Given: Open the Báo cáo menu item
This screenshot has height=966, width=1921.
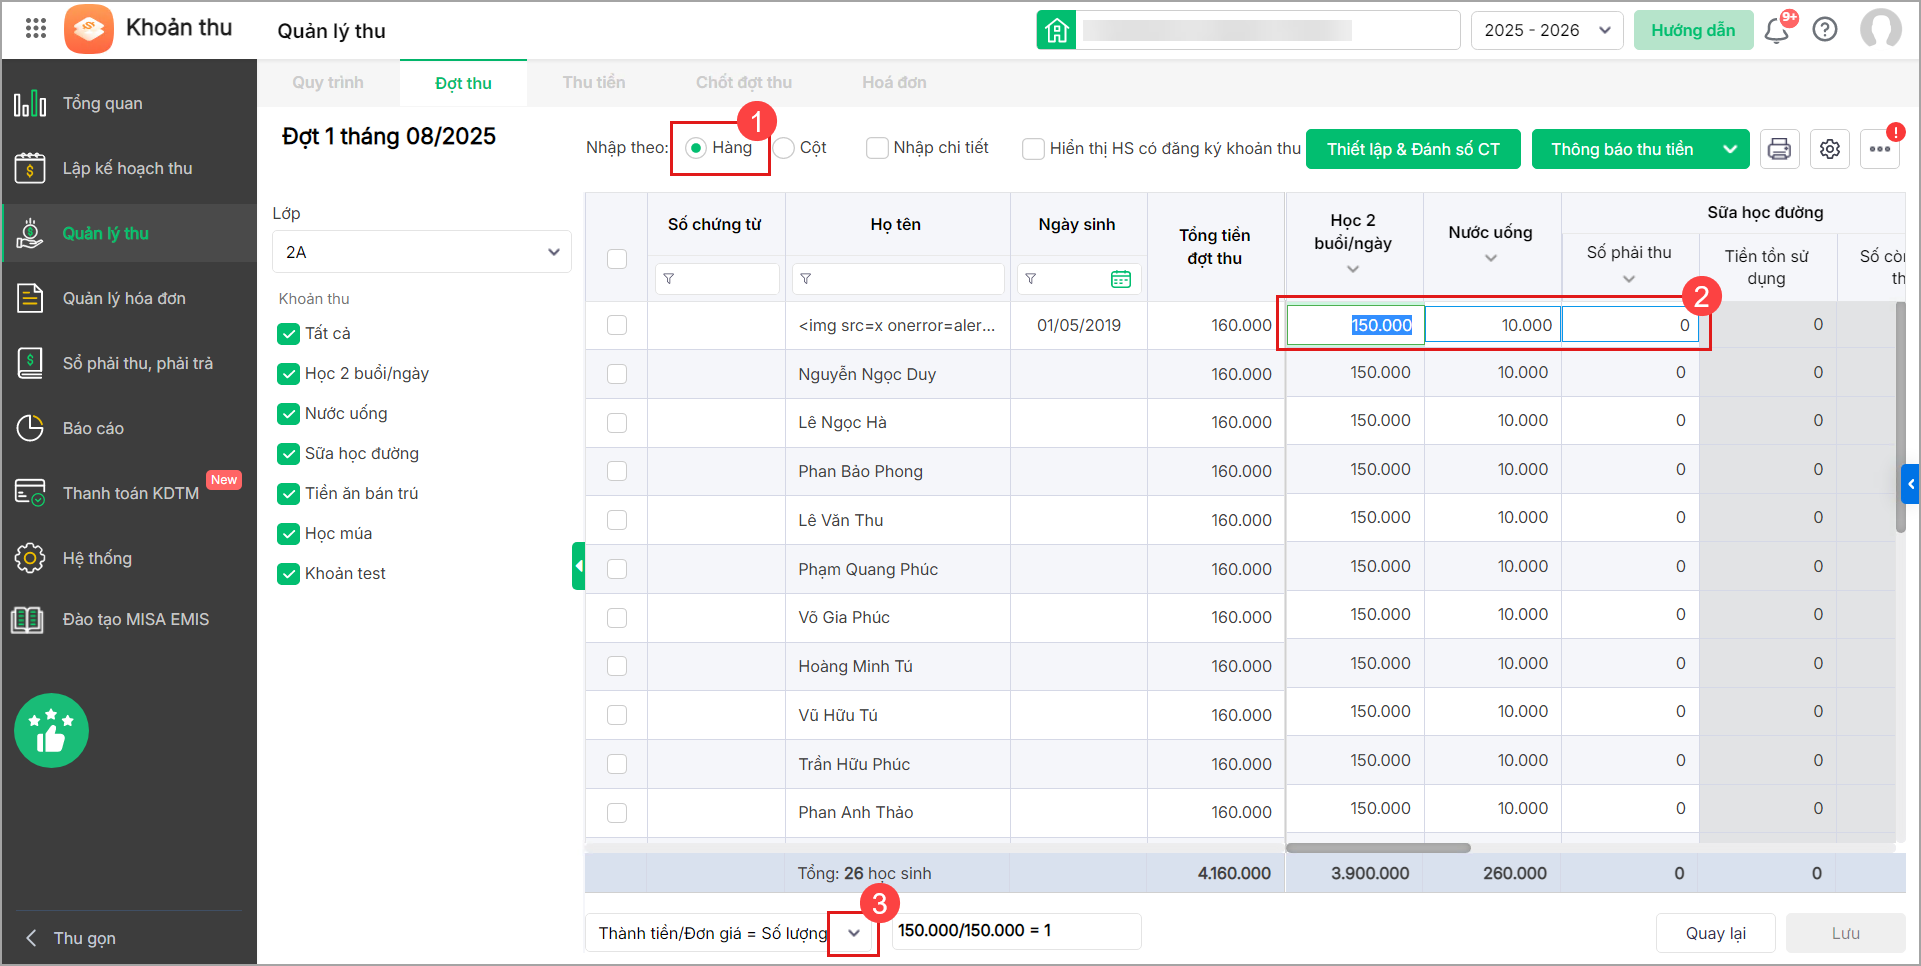Looking at the screenshot, I should 128,428.
